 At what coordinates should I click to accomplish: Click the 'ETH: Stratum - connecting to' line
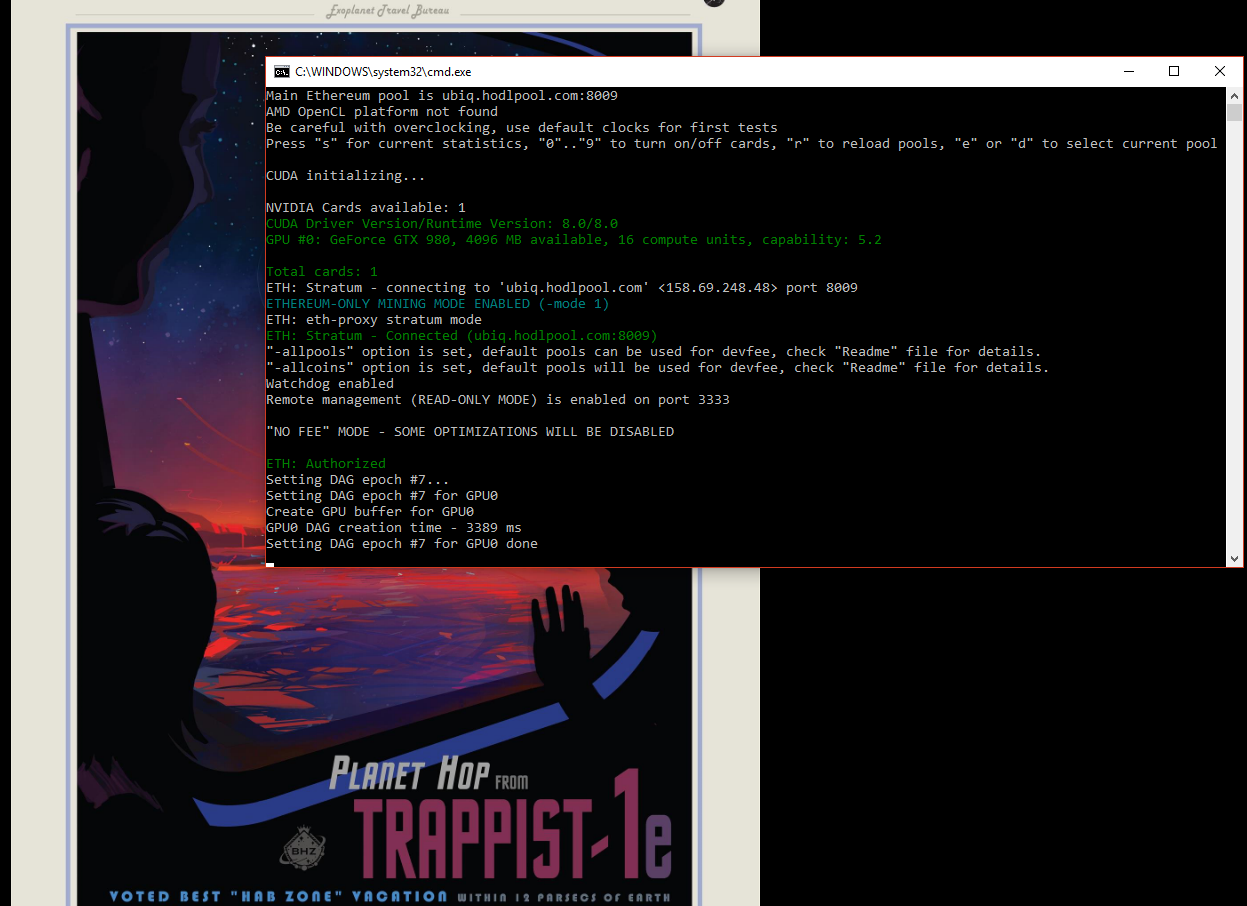(561, 288)
